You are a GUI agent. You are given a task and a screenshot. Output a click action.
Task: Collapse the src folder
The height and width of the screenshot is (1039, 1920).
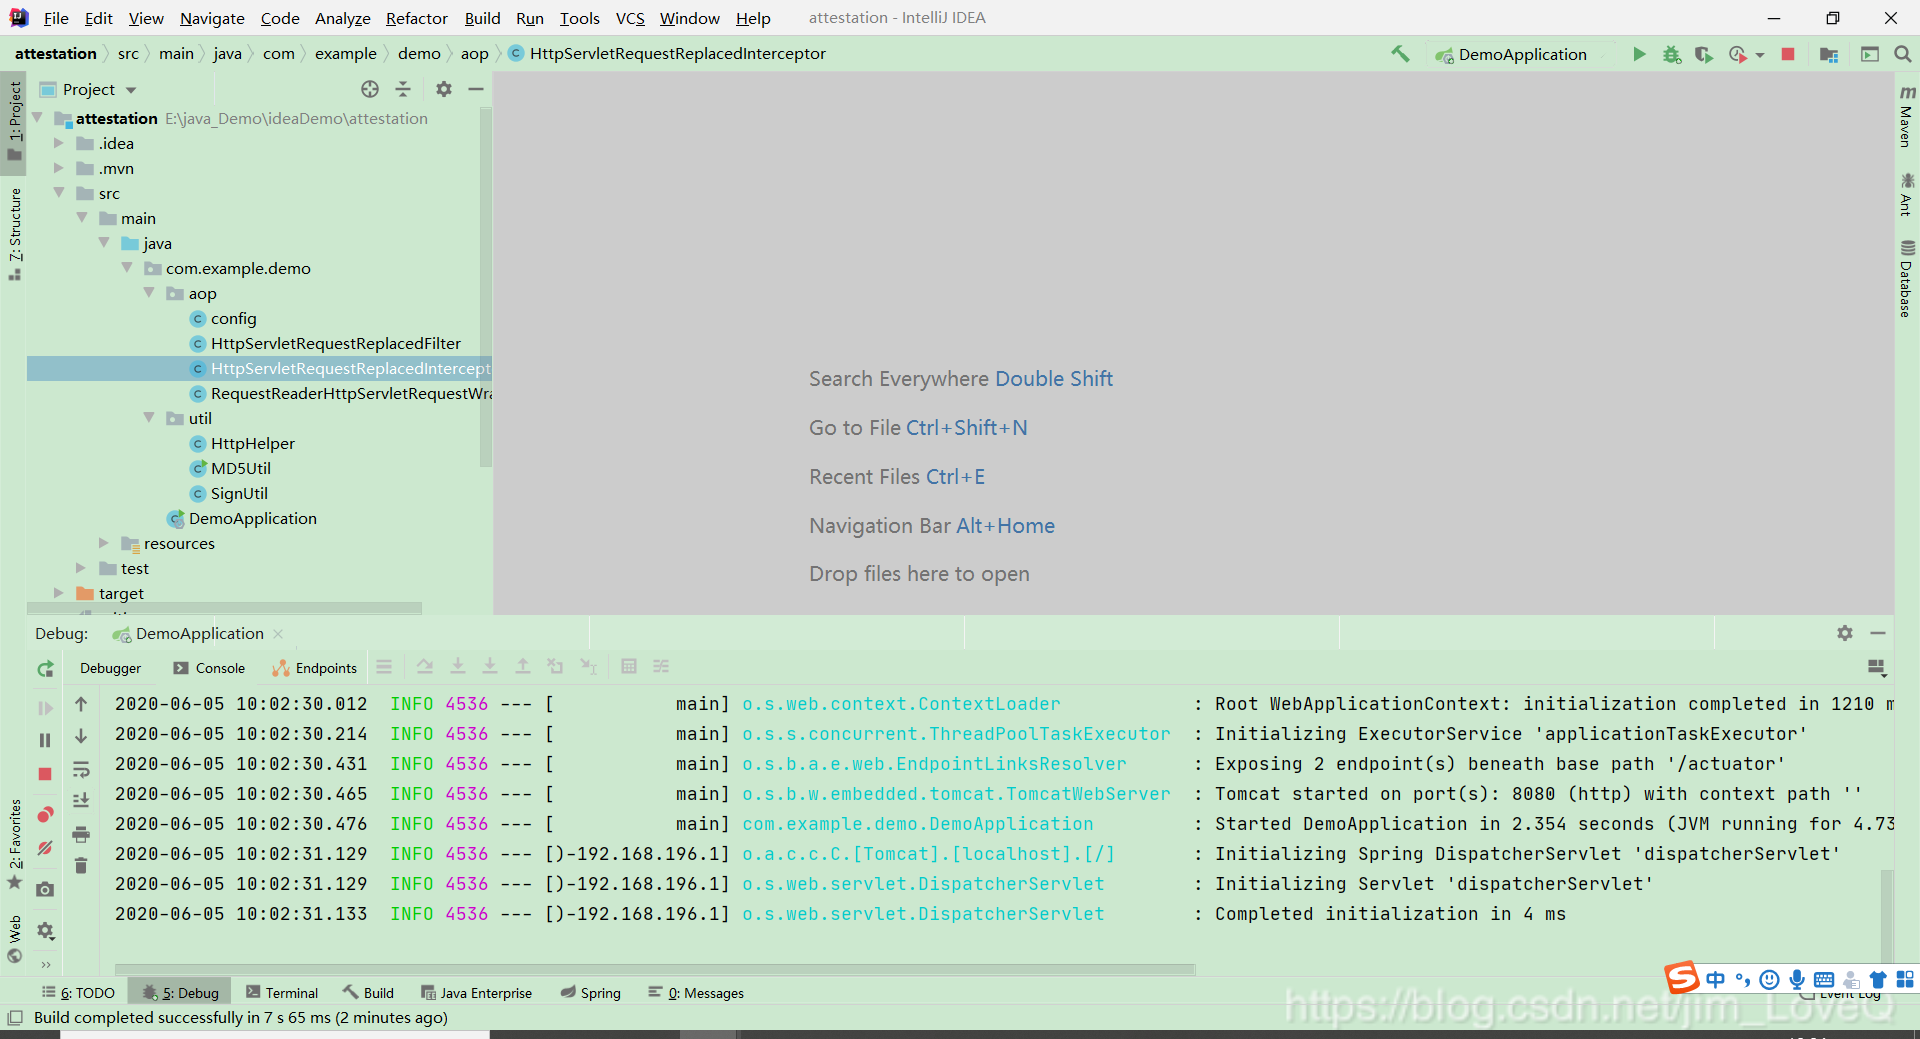click(x=59, y=193)
